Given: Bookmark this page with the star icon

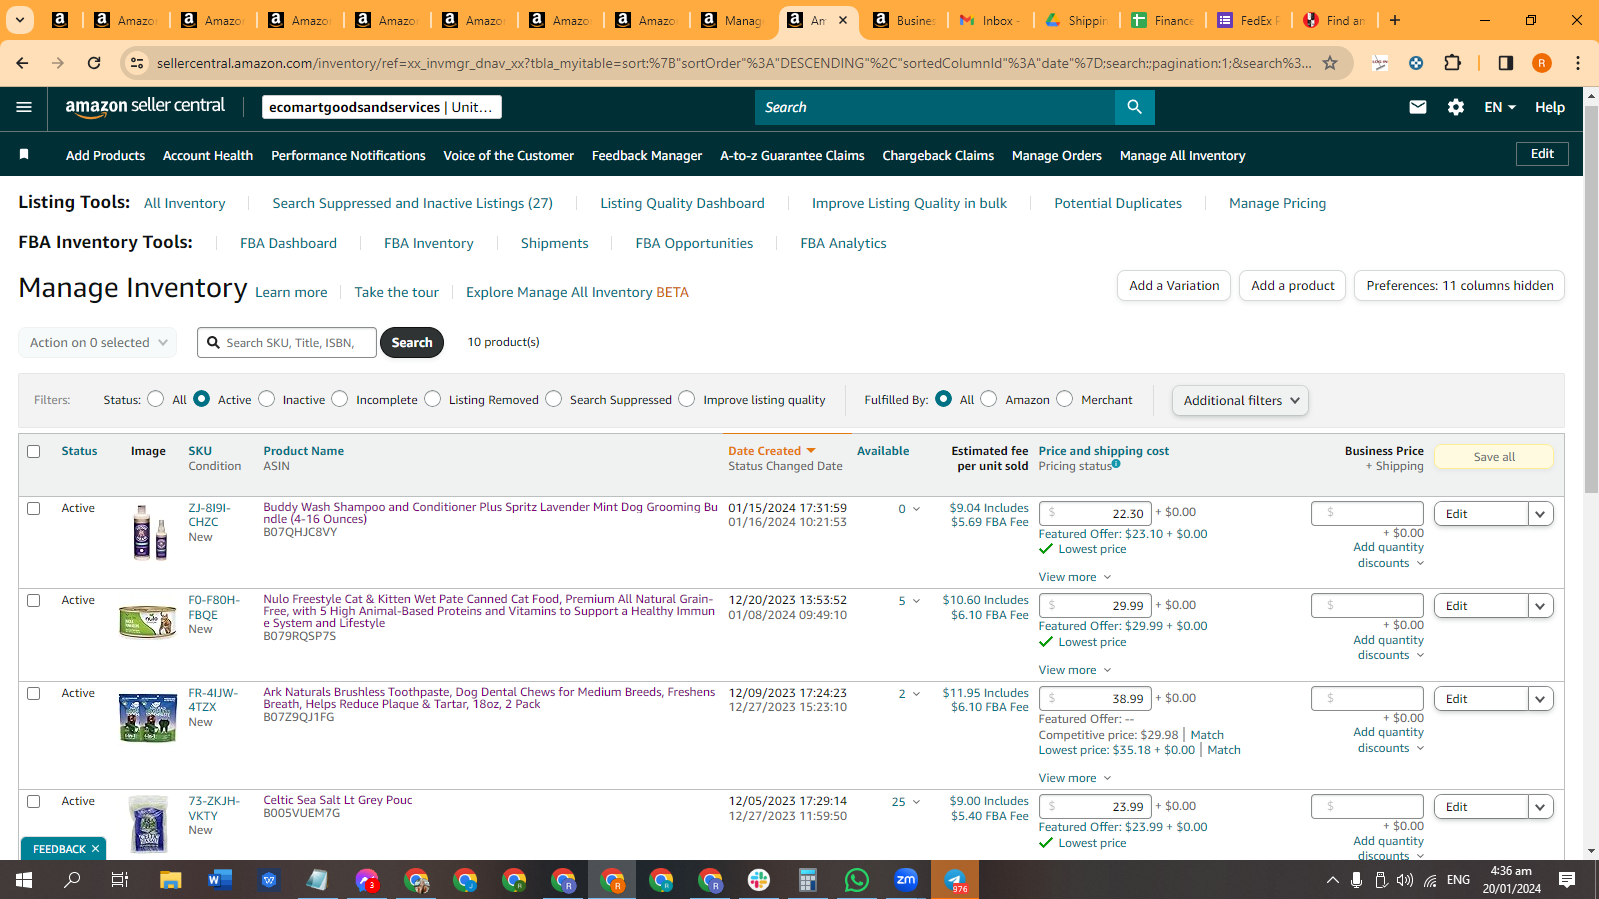Looking at the screenshot, I should [1330, 63].
